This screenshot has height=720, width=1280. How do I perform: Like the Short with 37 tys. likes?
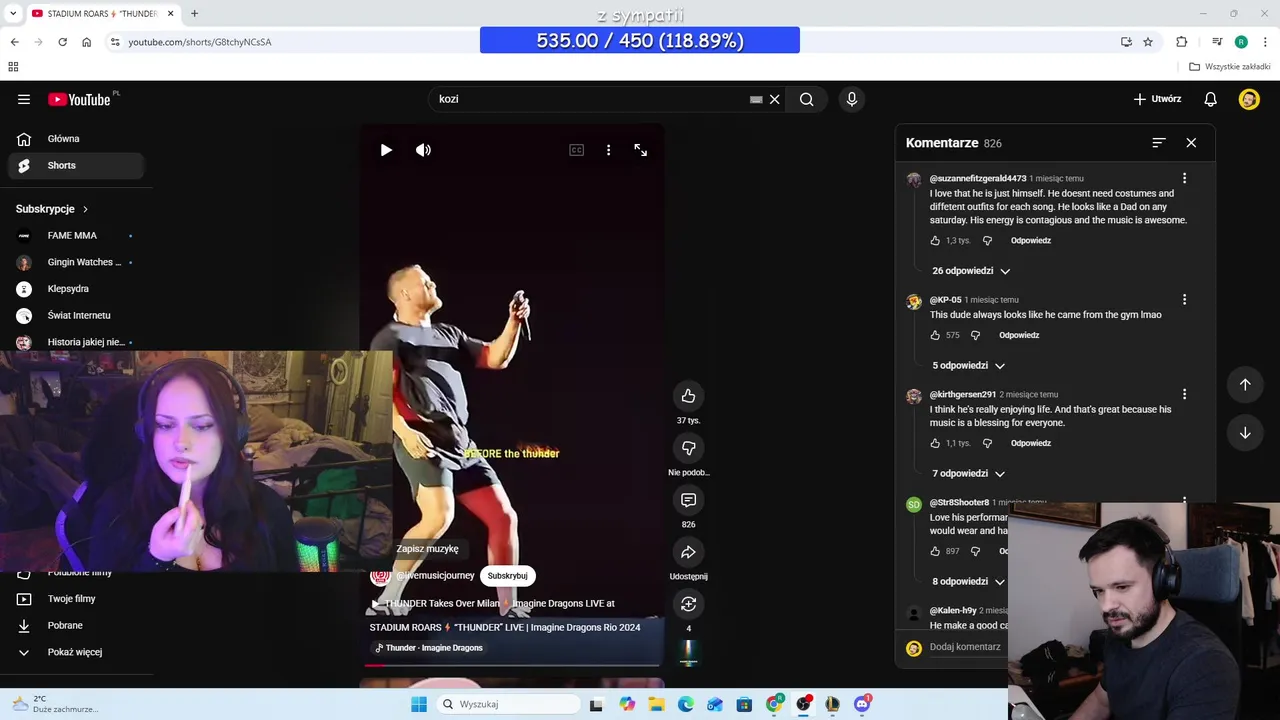tap(688, 396)
